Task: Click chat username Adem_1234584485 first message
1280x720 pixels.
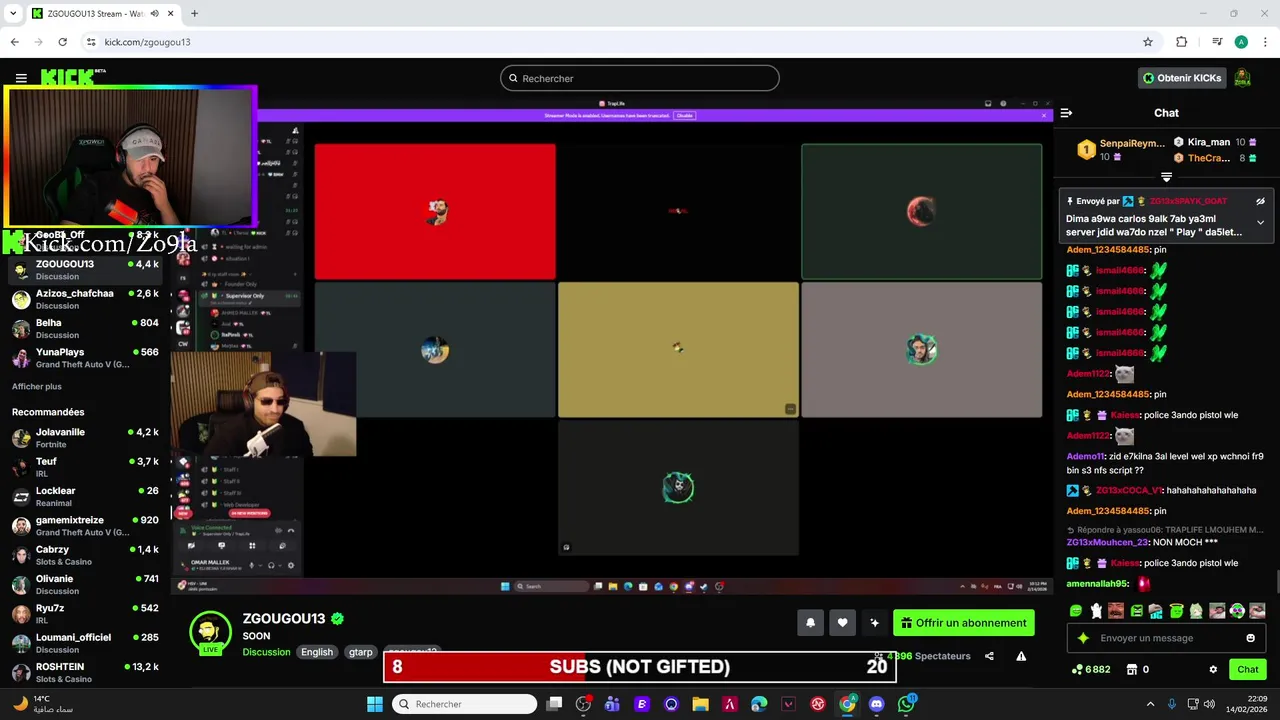Action: [x=1108, y=249]
